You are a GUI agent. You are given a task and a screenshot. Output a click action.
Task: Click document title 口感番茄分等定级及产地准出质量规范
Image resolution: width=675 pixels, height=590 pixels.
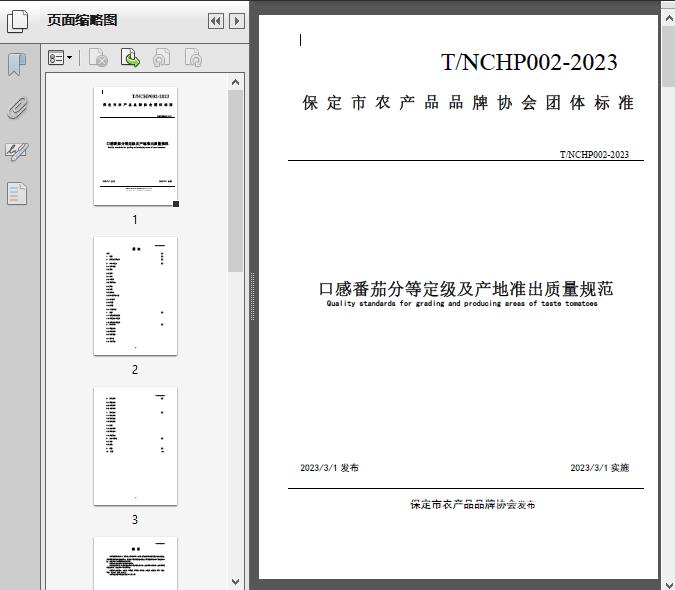[466, 289]
